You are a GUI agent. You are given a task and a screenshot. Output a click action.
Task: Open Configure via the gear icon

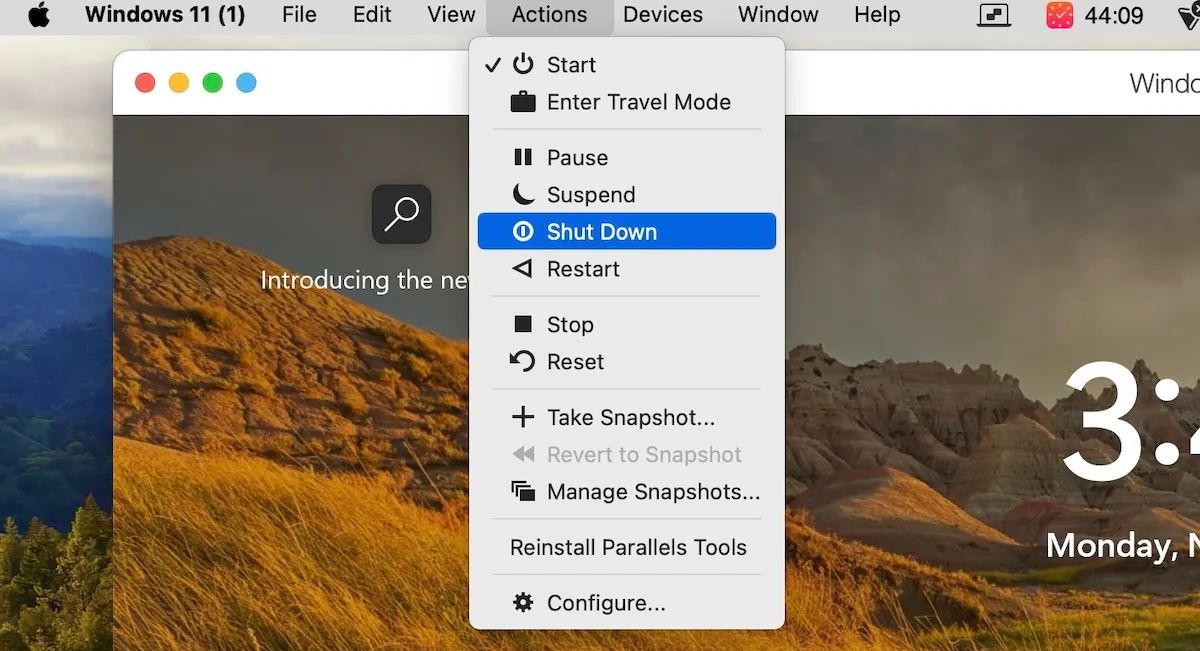(x=523, y=602)
